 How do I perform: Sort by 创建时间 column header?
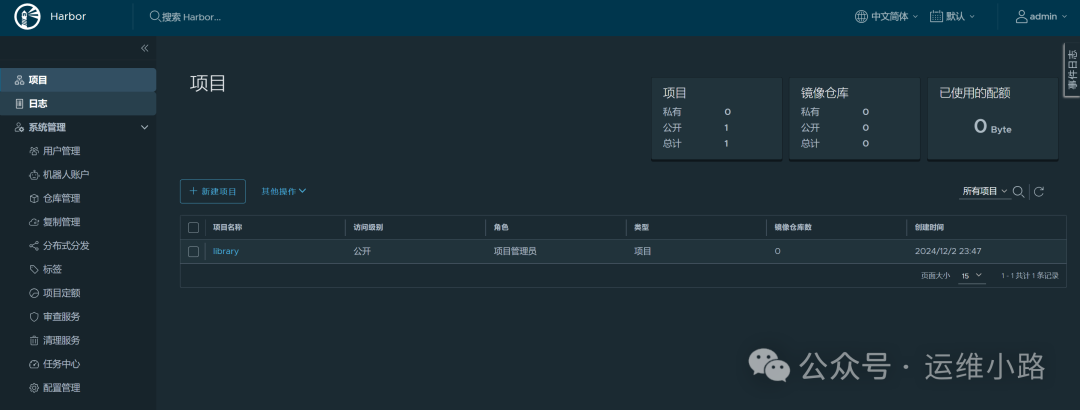click(x=930, y=227)
